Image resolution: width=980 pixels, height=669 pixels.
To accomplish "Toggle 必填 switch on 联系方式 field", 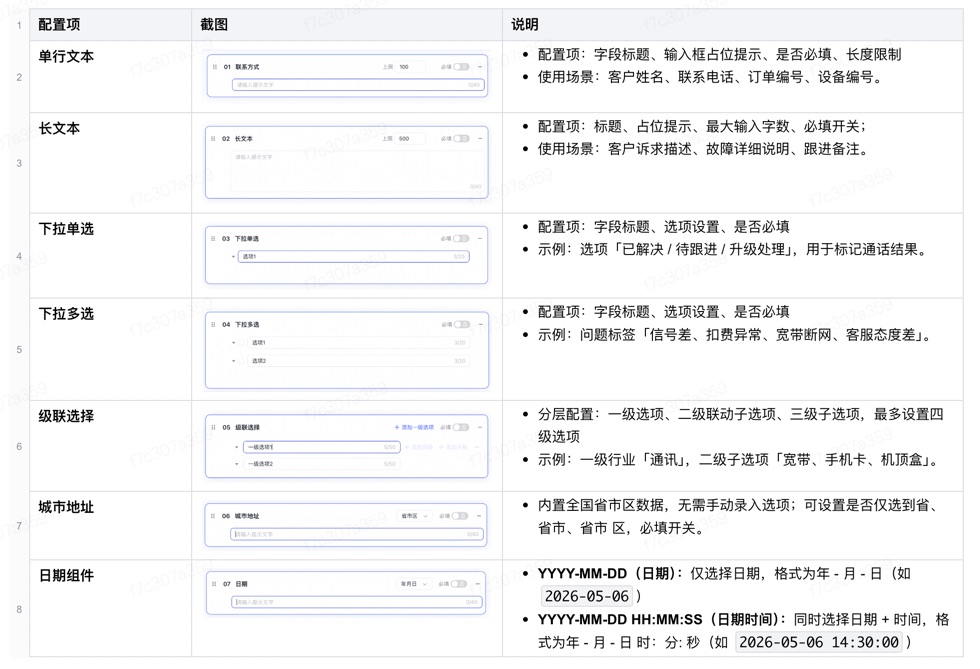I will click(x=461, y=67).
